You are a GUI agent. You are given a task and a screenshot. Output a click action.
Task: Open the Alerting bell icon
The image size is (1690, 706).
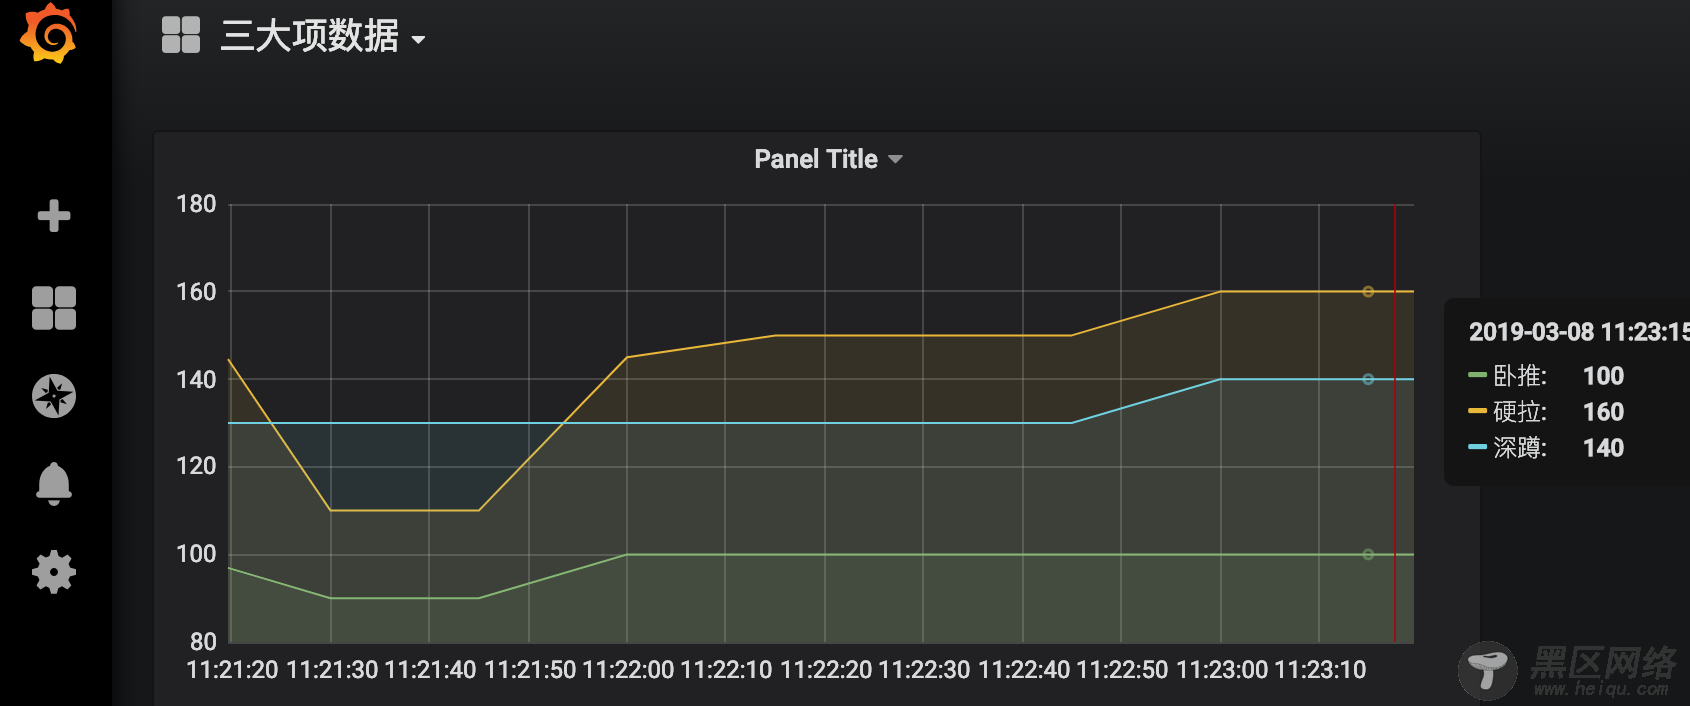click(54, 484)
